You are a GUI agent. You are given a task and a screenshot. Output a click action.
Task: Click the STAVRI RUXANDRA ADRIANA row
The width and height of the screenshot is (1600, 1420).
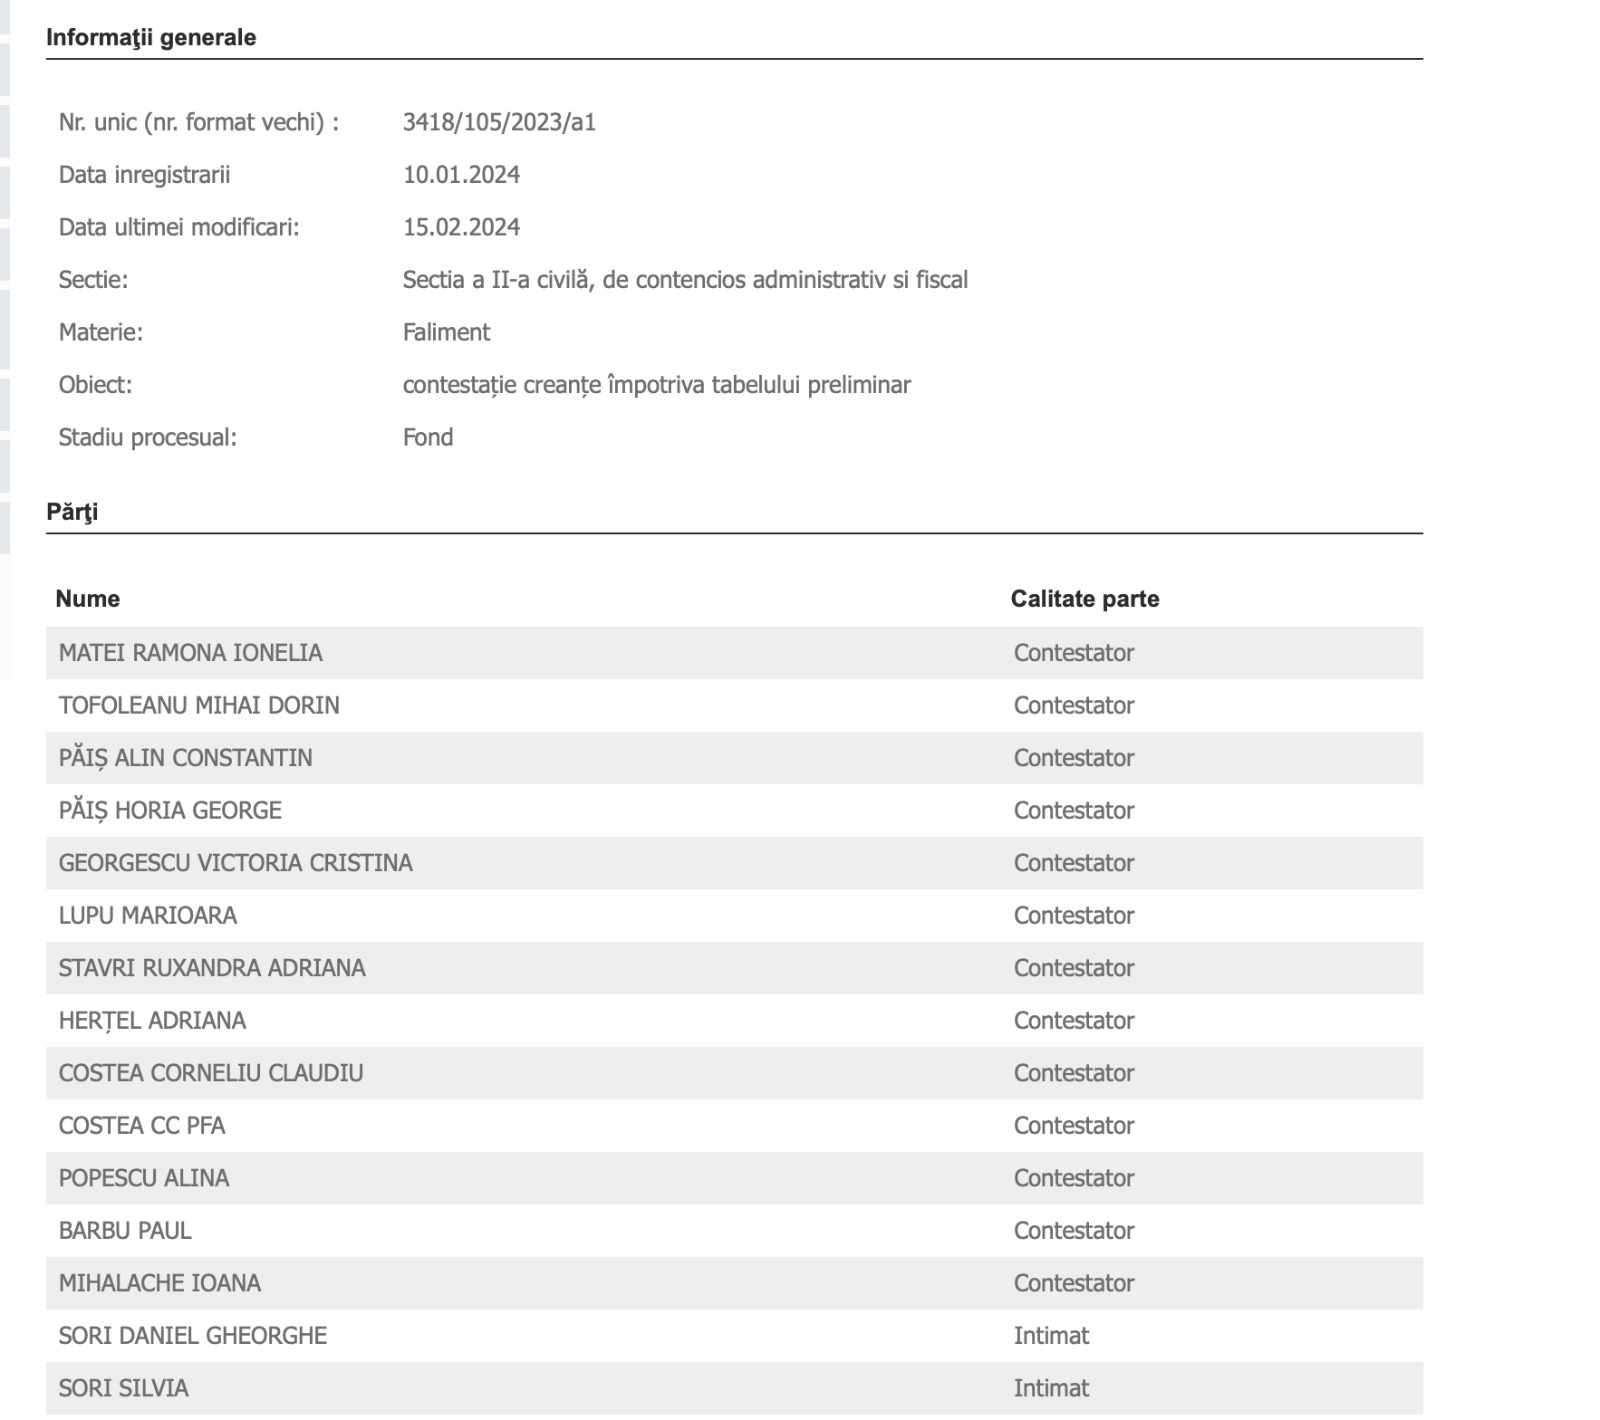pyautogui.click(x=212, y=968)
